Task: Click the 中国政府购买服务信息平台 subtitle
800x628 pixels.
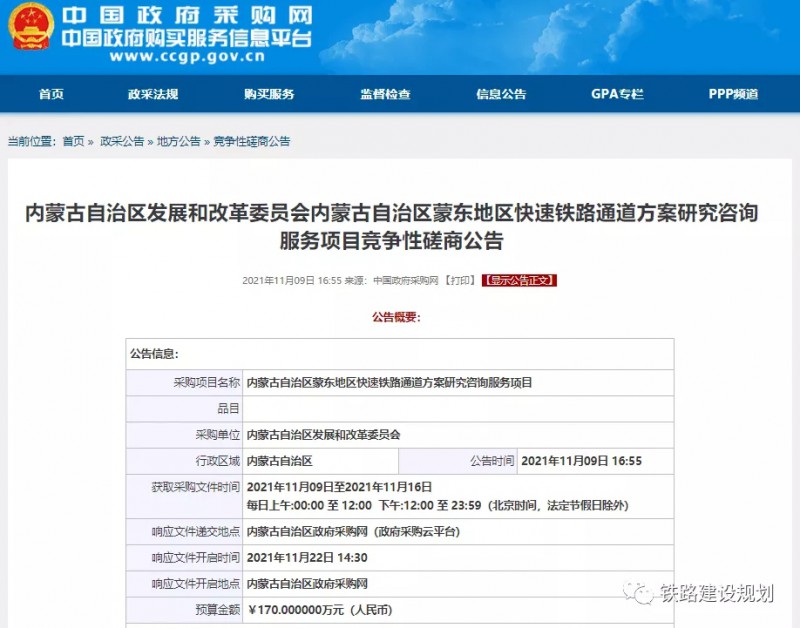Action: [187, 38]
